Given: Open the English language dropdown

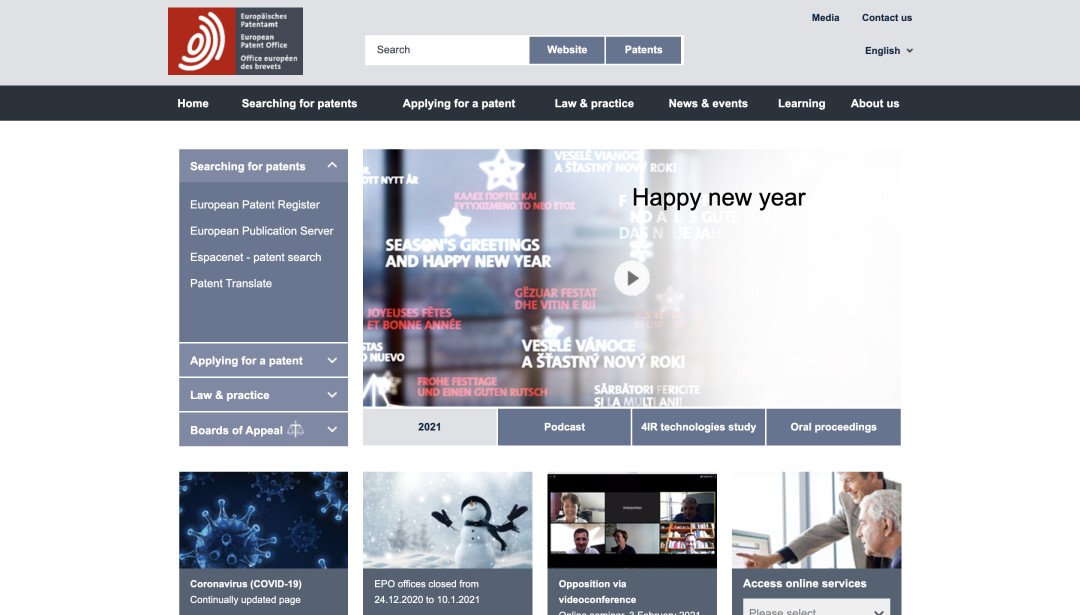Looking at the screenshot, I should (889, 50).
